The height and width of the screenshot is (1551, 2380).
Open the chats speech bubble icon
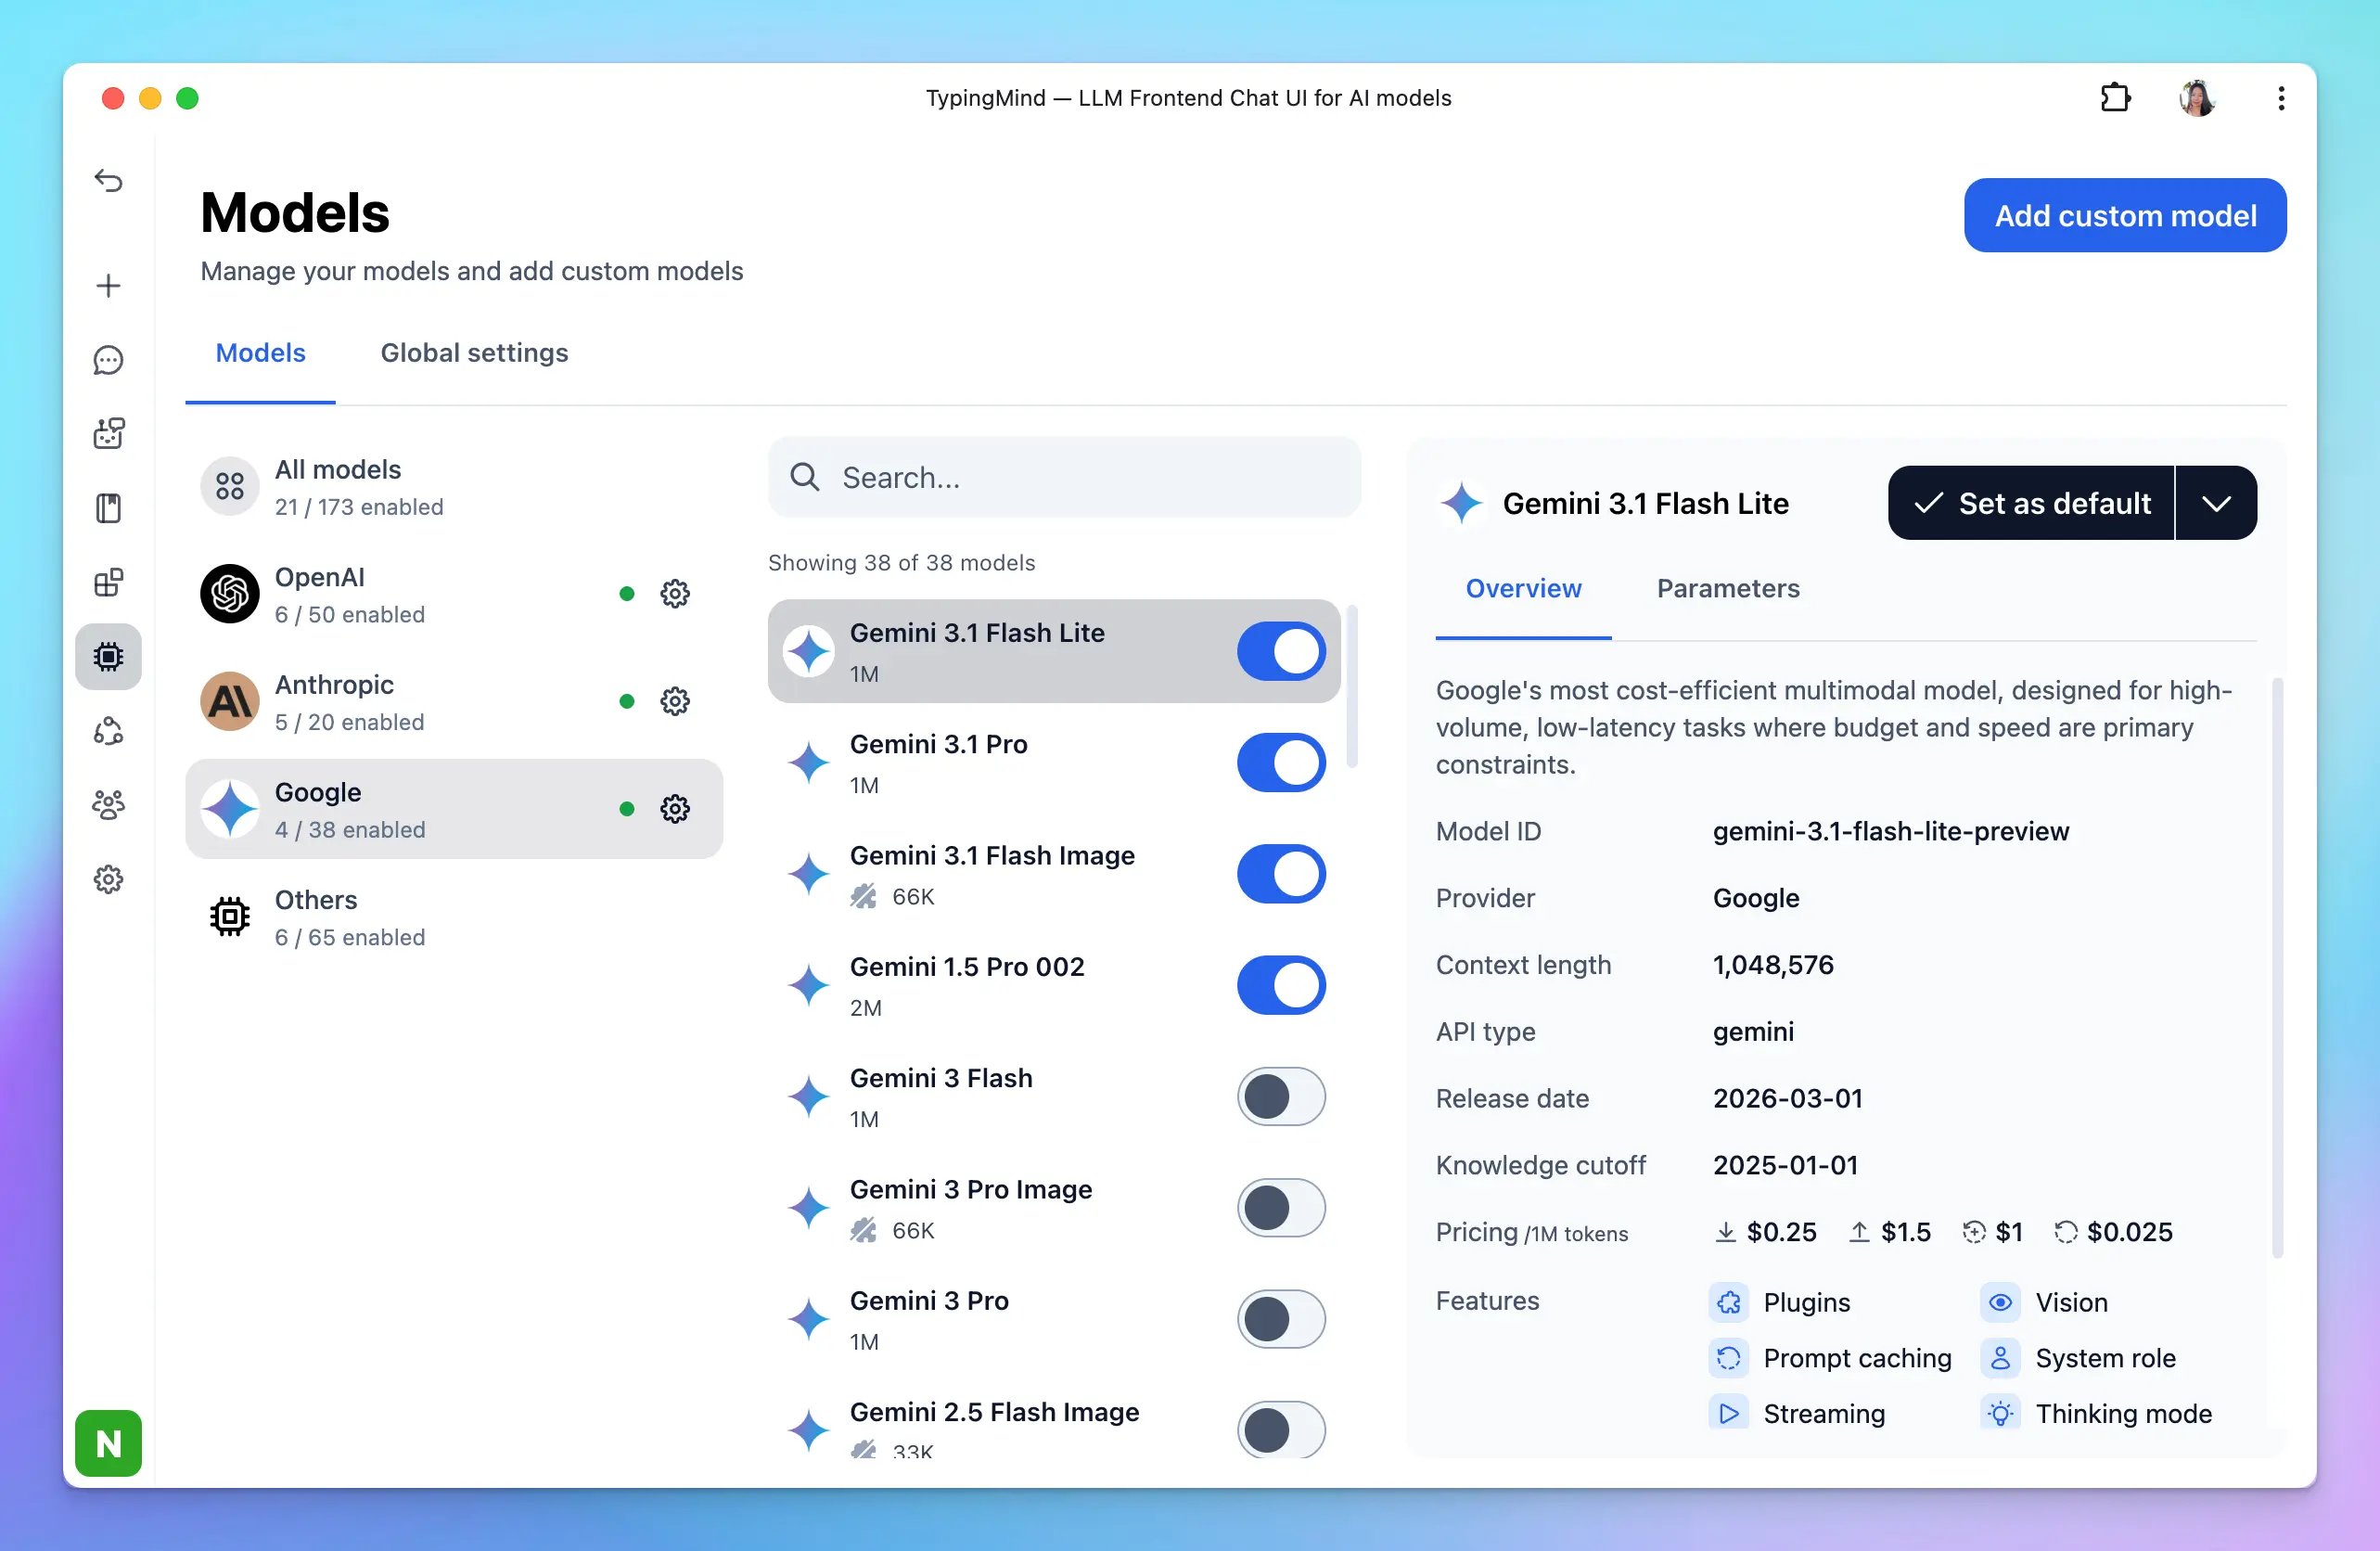coord(108,360)
